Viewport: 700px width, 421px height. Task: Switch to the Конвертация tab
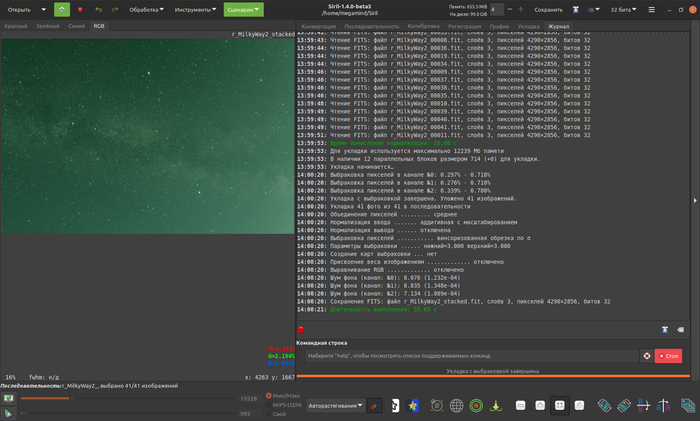318,25
